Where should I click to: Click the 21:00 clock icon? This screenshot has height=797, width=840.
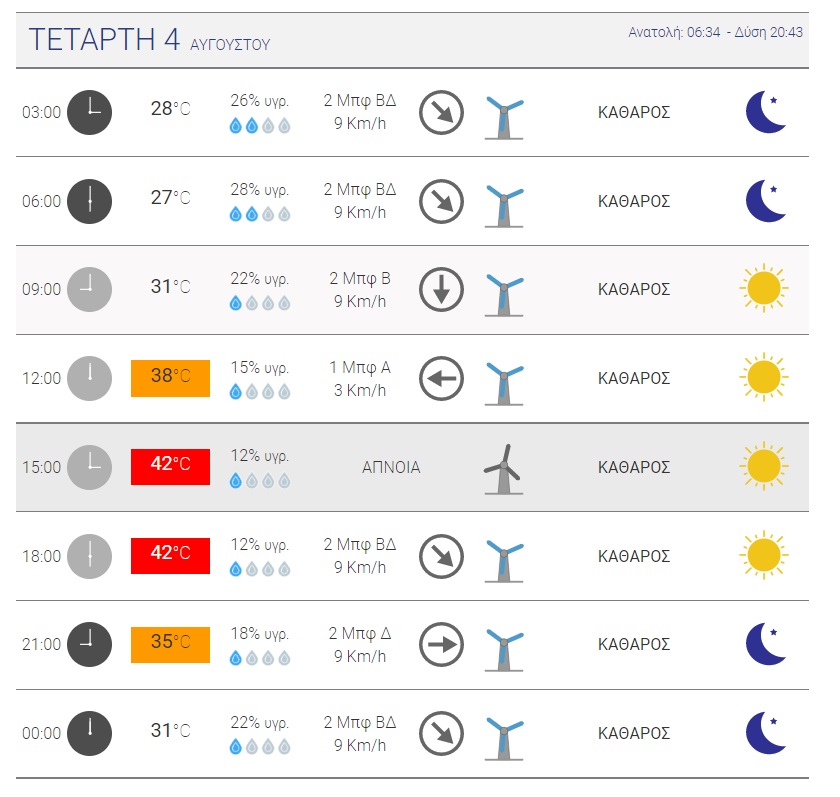(x=89, y=644)
